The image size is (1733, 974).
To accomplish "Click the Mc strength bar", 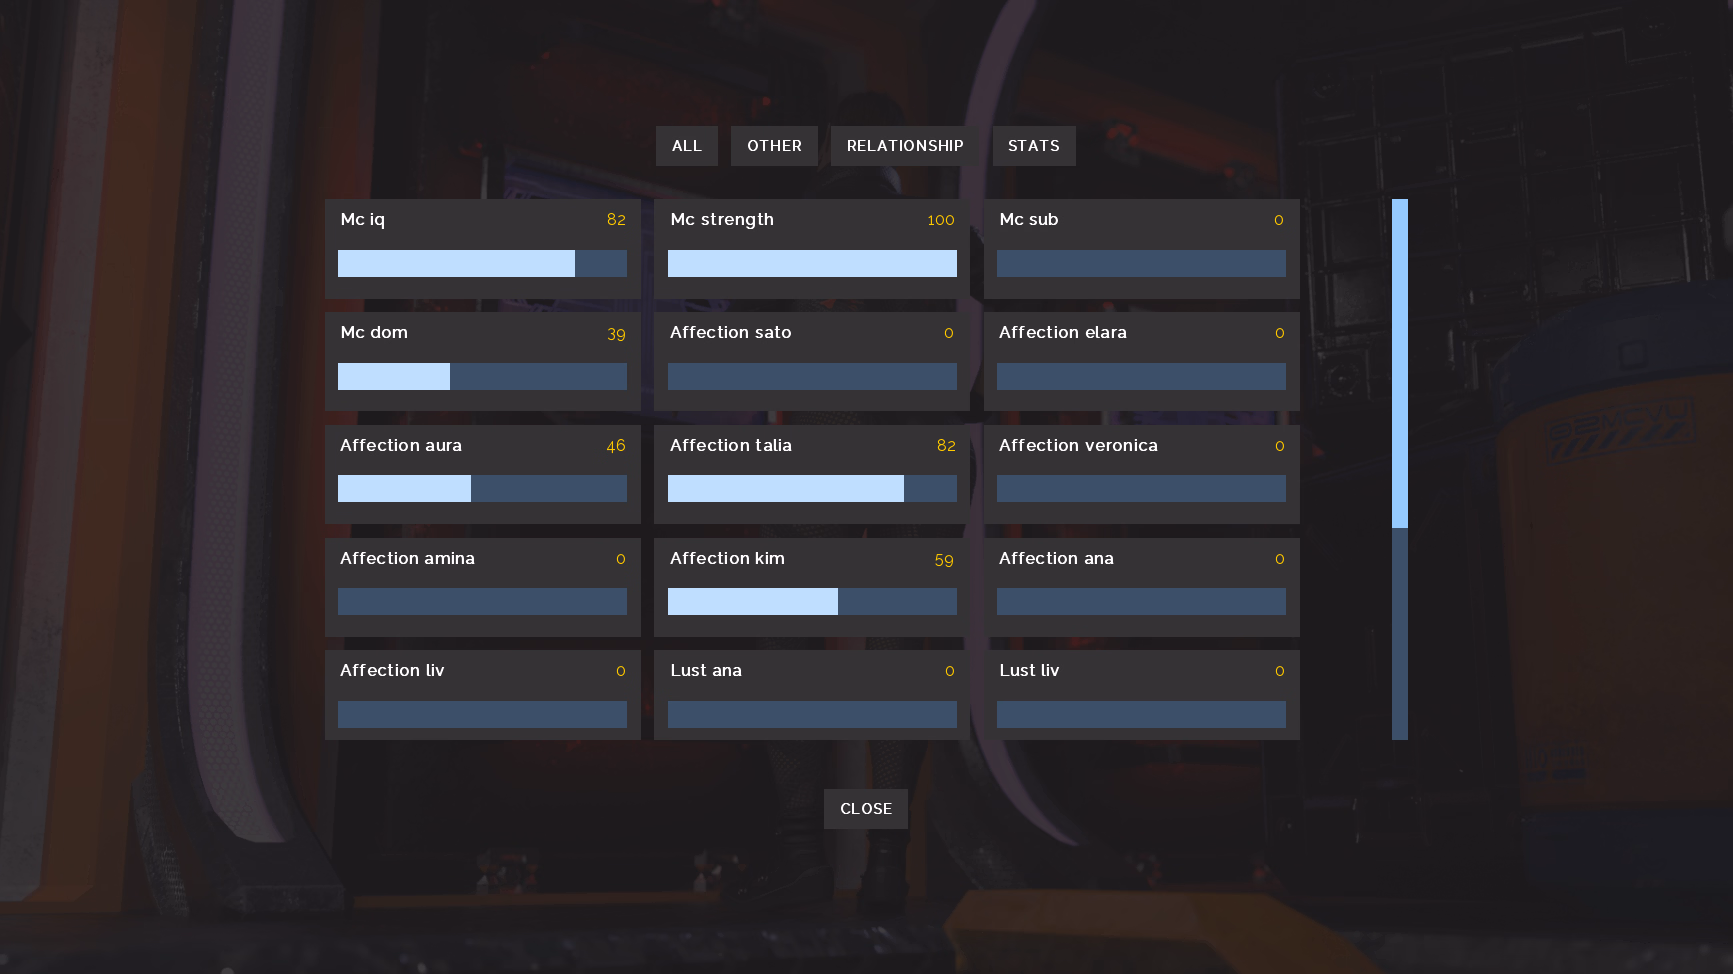I will (811, 264).
